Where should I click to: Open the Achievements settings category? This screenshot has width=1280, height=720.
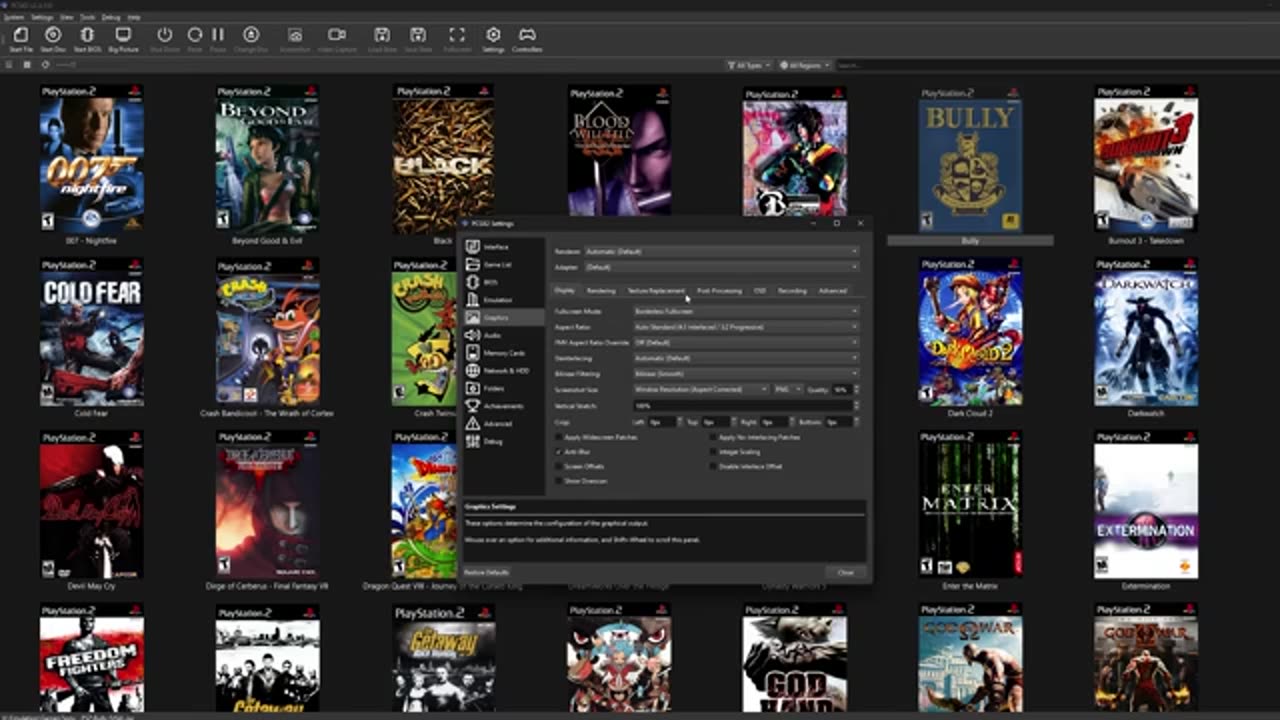[x=504, y=406]
